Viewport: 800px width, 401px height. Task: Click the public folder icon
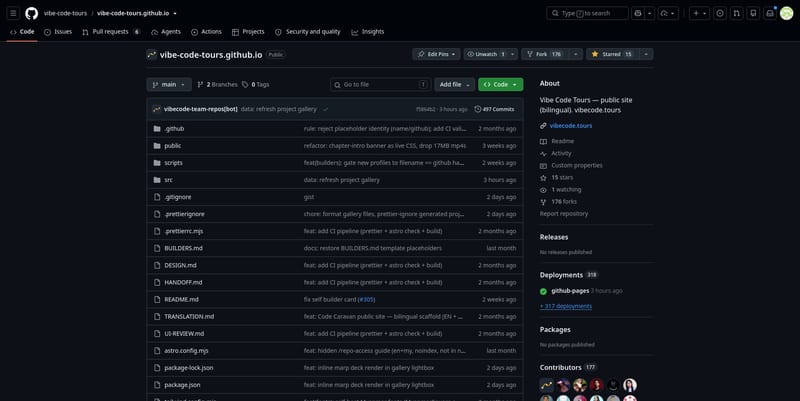coord(157,146)
